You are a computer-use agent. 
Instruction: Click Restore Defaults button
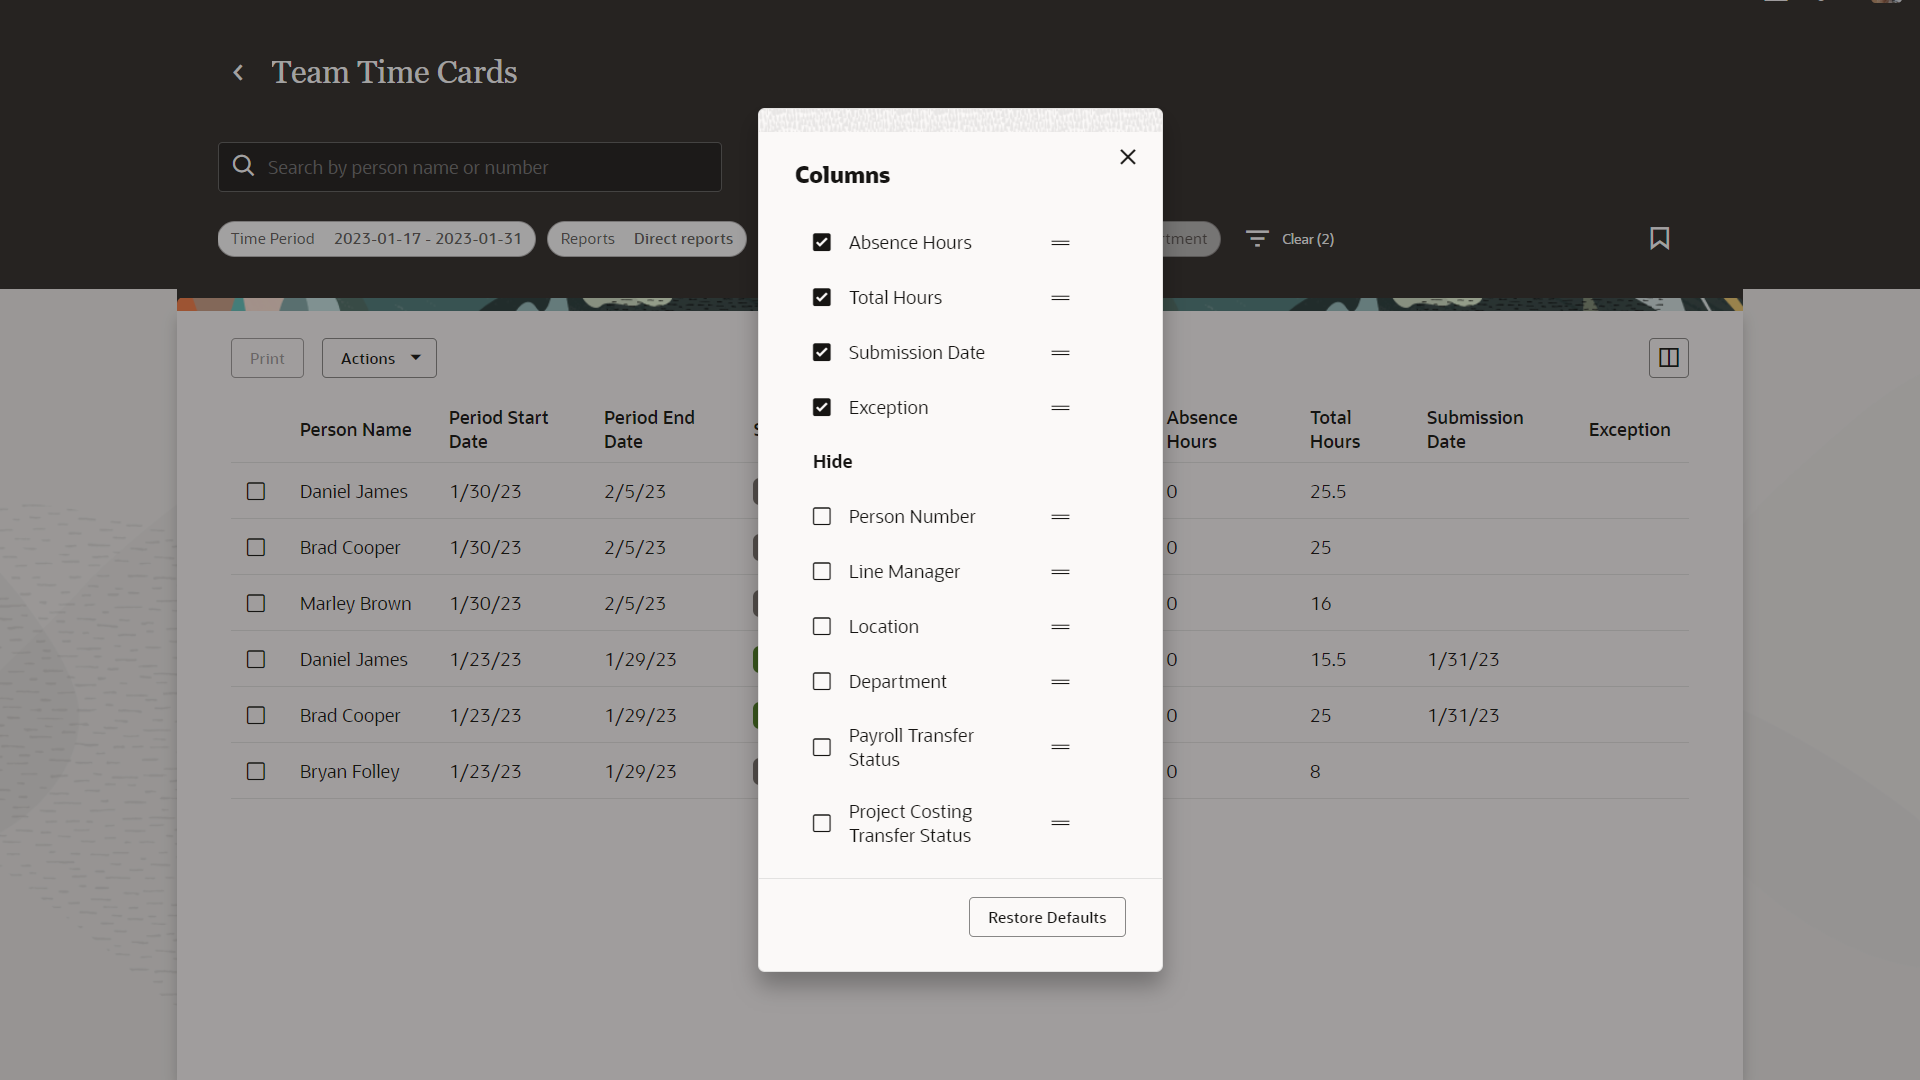[1046, 917]
